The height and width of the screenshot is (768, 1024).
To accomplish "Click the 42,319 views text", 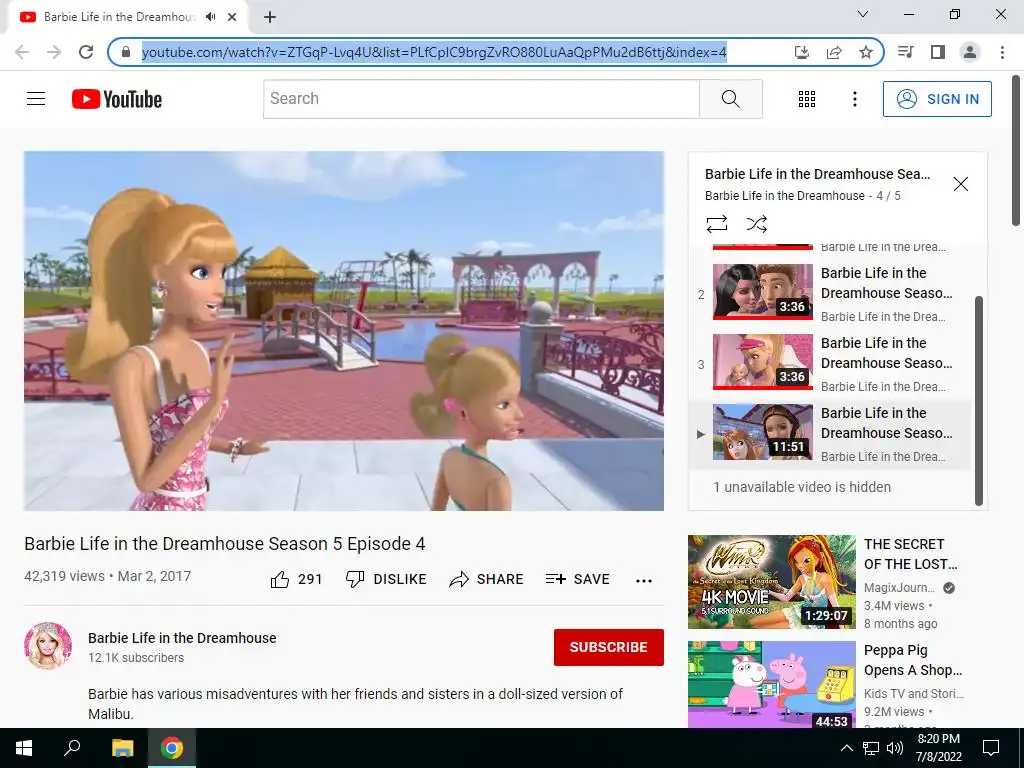I will coord(64,577).
